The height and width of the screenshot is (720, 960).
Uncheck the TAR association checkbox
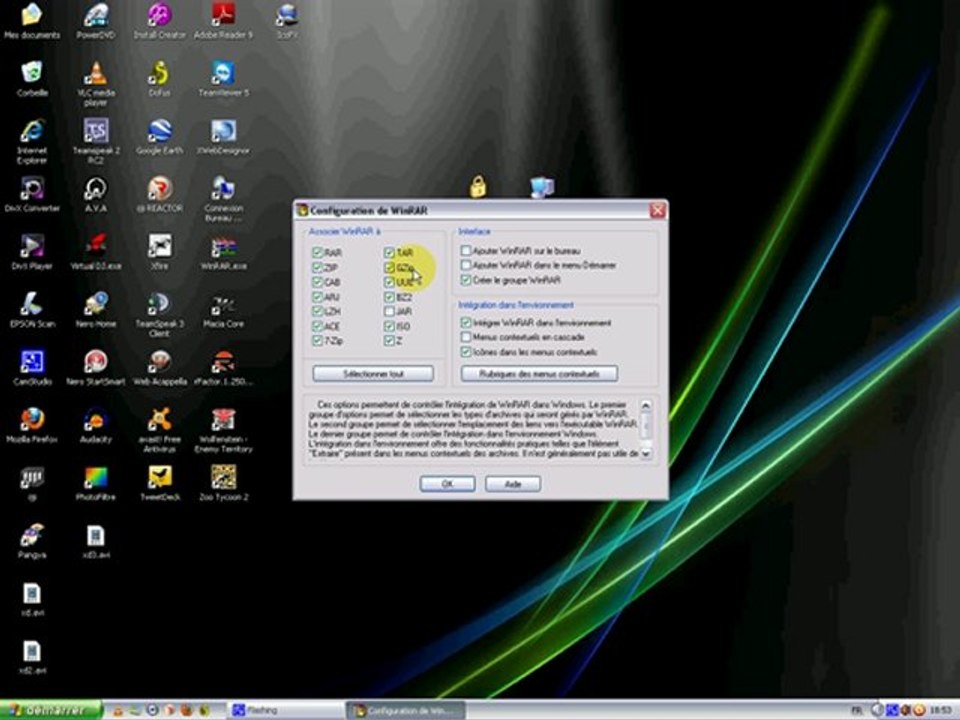tap(389, 252)
